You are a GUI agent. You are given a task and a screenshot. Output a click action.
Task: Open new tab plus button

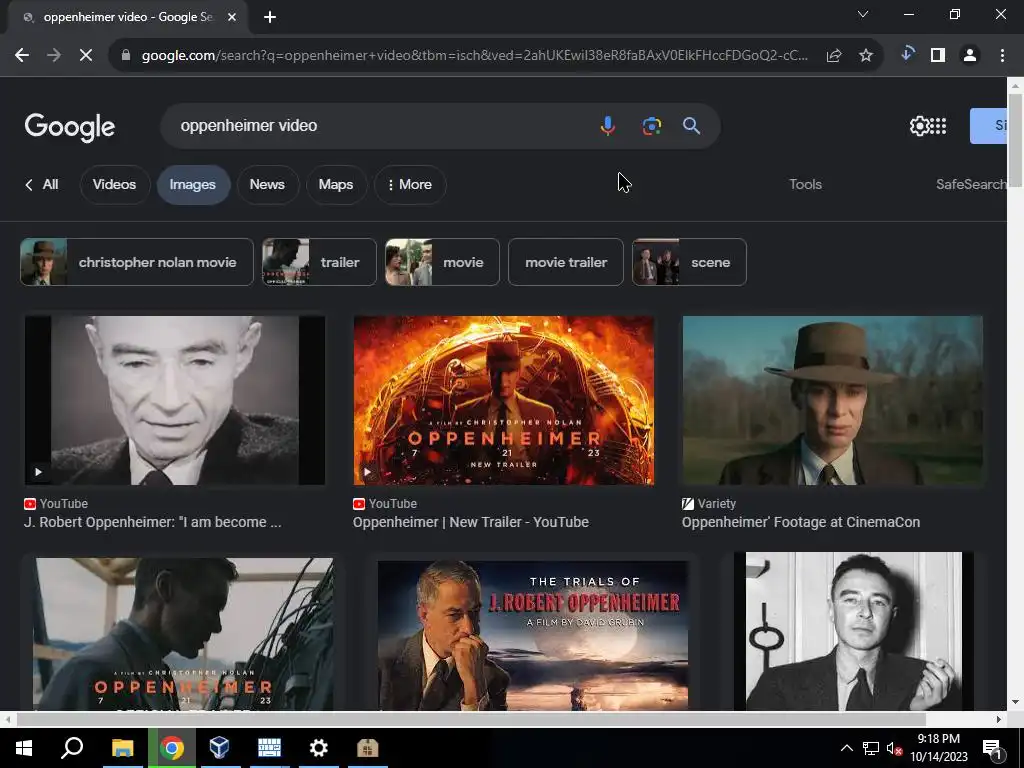[270, 17]
